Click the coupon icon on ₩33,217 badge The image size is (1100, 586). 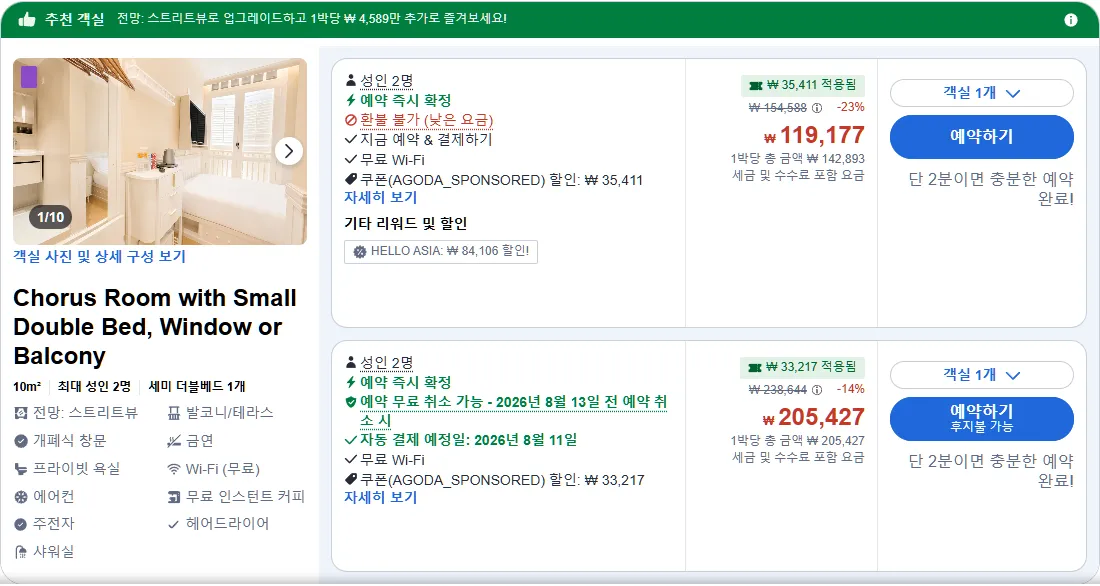coord(755,367)
